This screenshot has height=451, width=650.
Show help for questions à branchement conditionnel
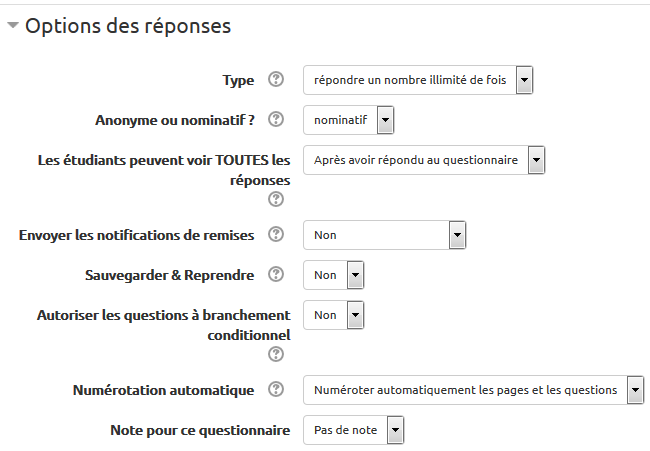277,354
